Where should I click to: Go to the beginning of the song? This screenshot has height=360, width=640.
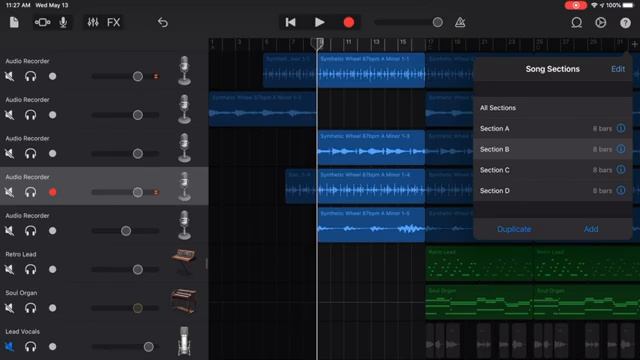click(x=291, y=22)
